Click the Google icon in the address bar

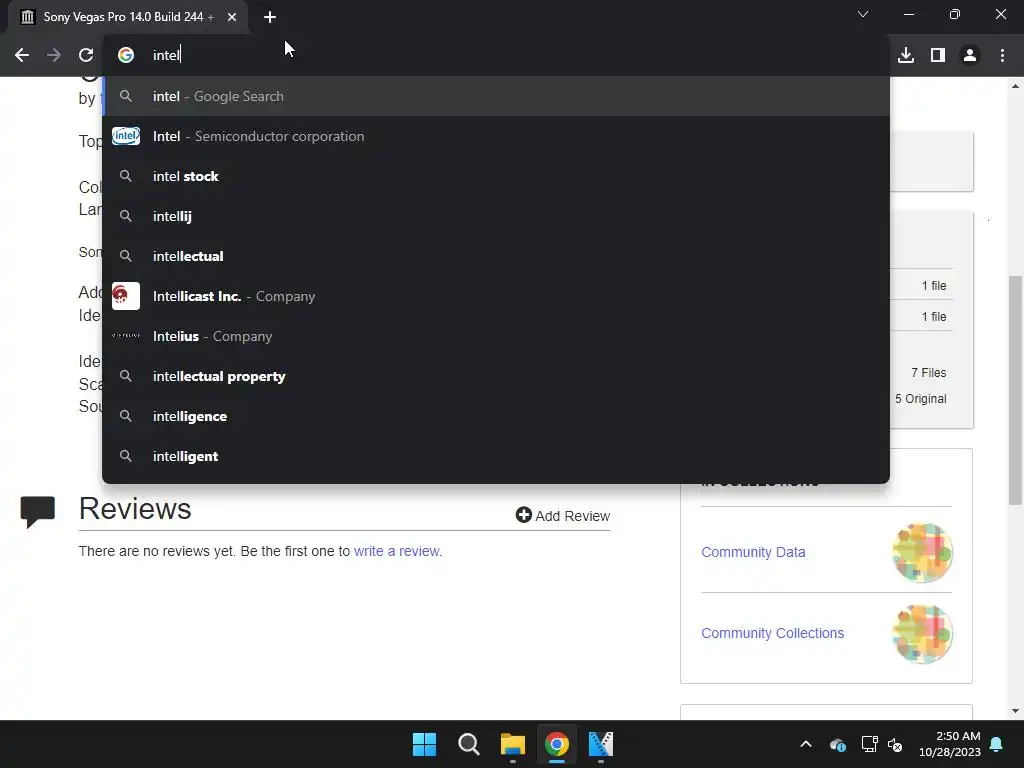tap(126, 56)
